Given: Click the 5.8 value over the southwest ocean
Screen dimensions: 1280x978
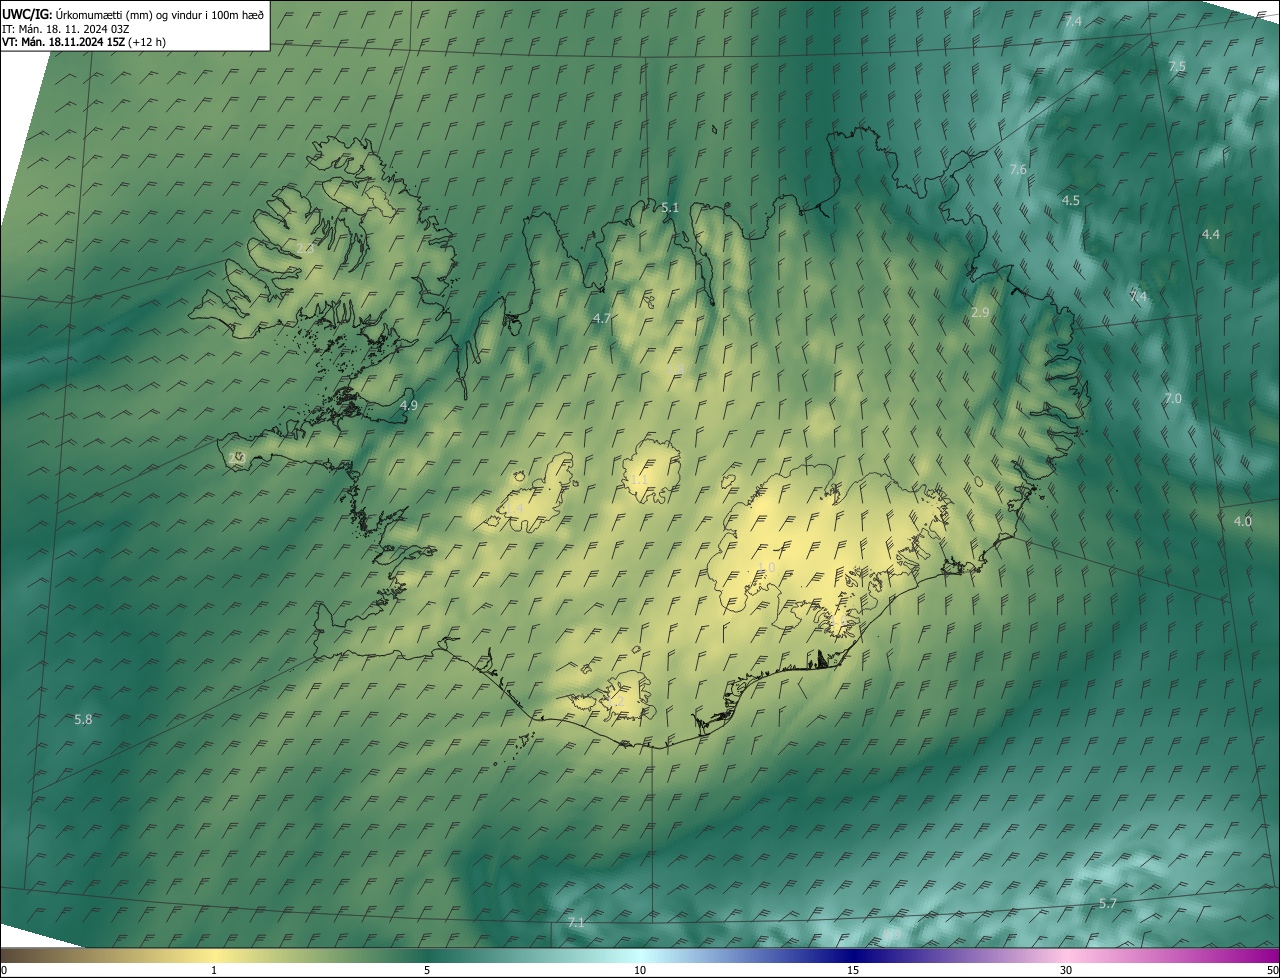Looking at the screenshot, I should pyautogui.click(x=83, y=719).
